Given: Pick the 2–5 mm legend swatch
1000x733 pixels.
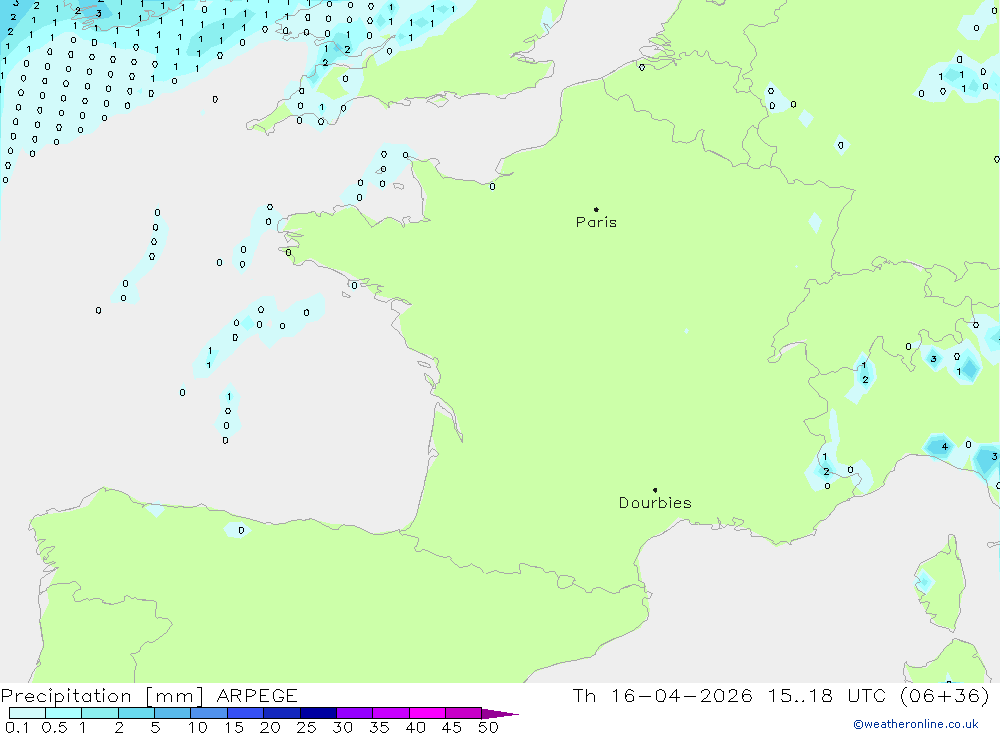Looking at the screenshot, I should click(136, 713).
